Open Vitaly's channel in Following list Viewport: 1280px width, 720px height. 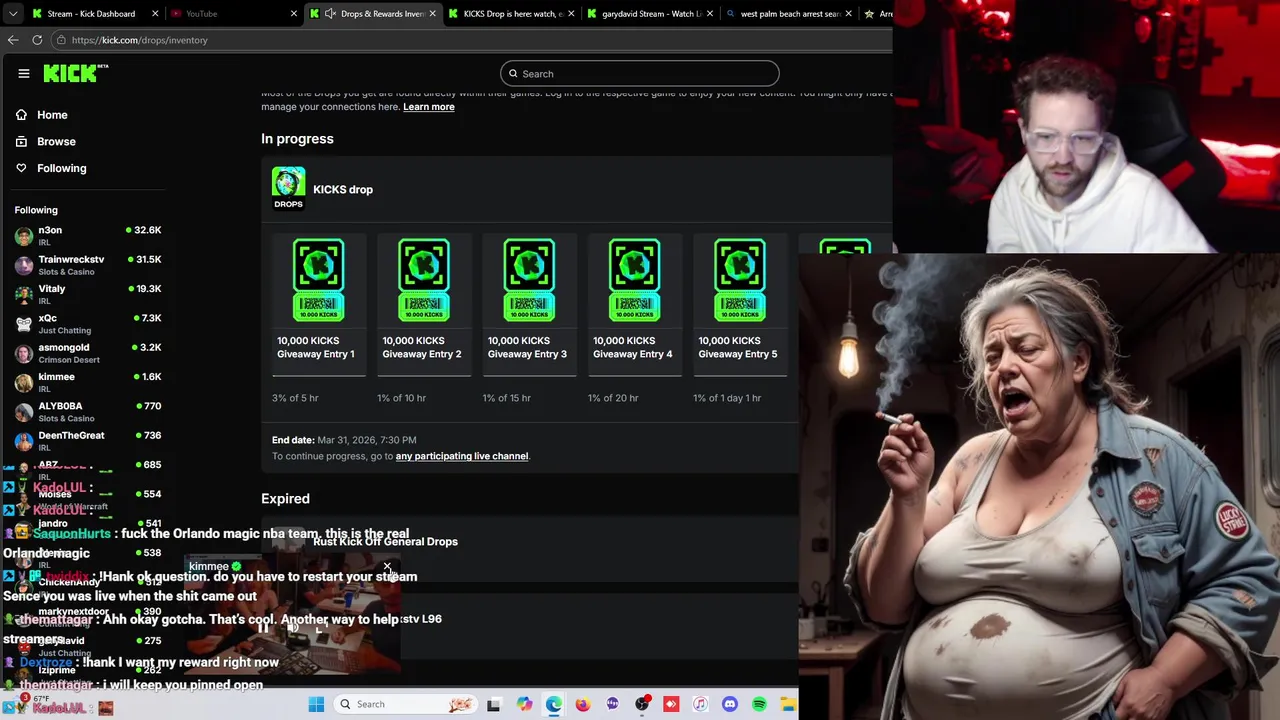click(88, 294)
